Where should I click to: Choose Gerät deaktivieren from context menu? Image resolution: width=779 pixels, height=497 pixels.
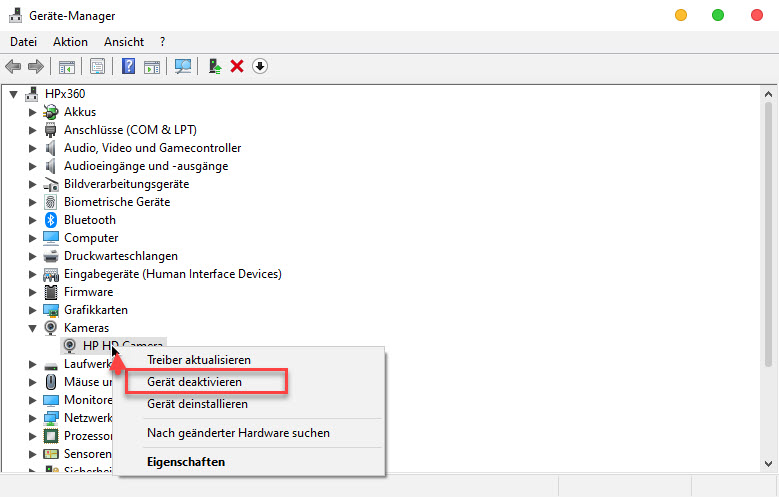[x=250, y=382]
